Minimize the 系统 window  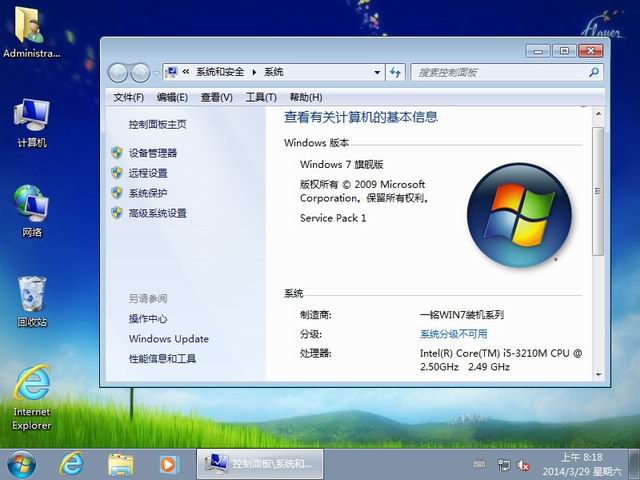pos(538,51)
